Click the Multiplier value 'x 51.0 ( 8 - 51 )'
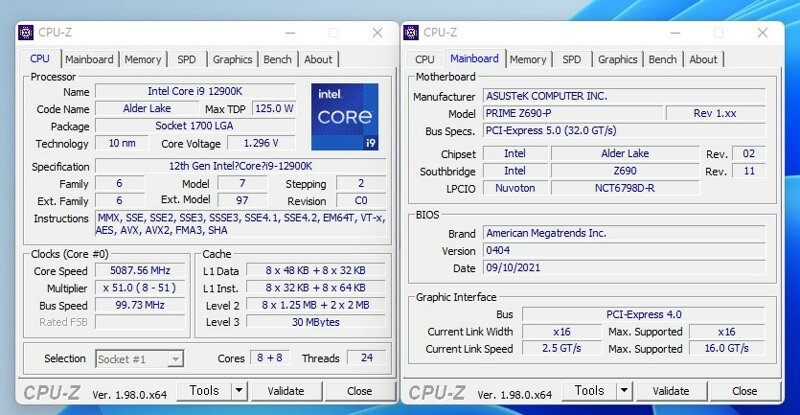 point(140,288)
